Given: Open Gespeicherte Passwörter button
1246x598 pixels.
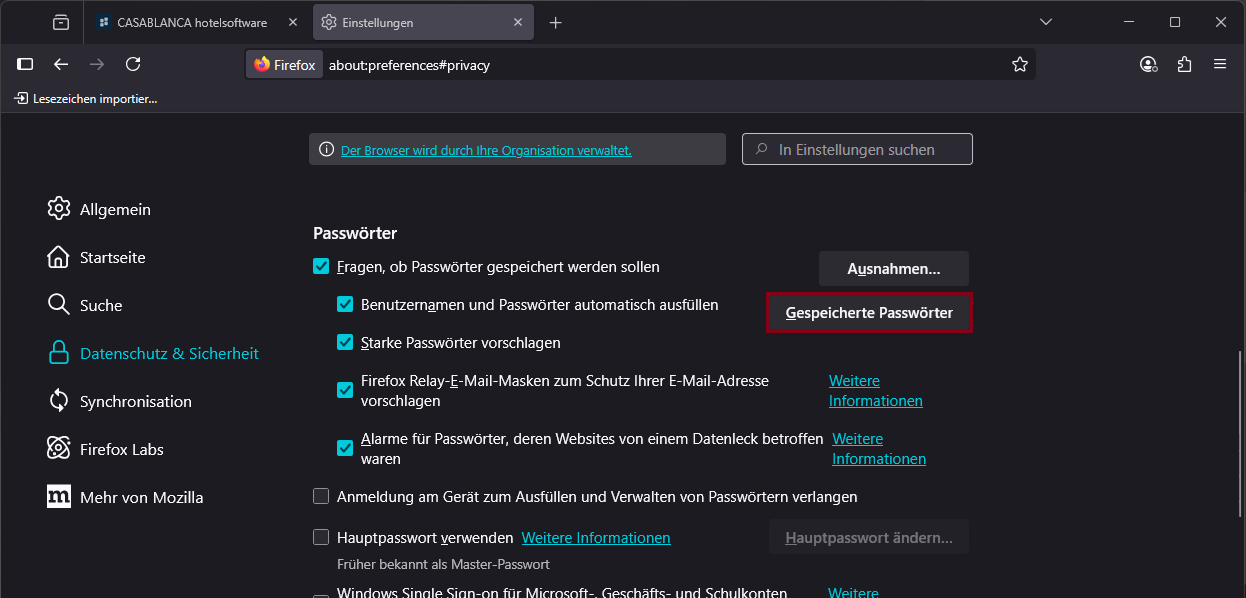Looking at the screenshot, I should click(869, 313).
